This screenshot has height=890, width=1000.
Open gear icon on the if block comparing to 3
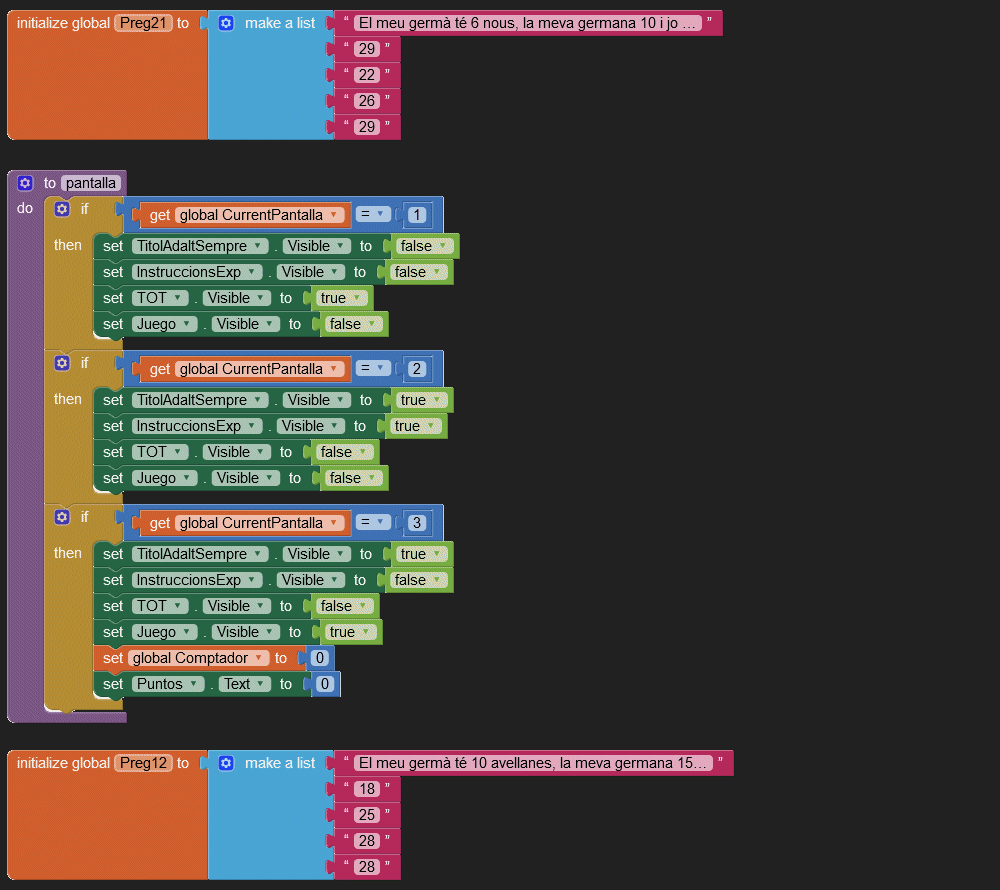tap(62, 517)
